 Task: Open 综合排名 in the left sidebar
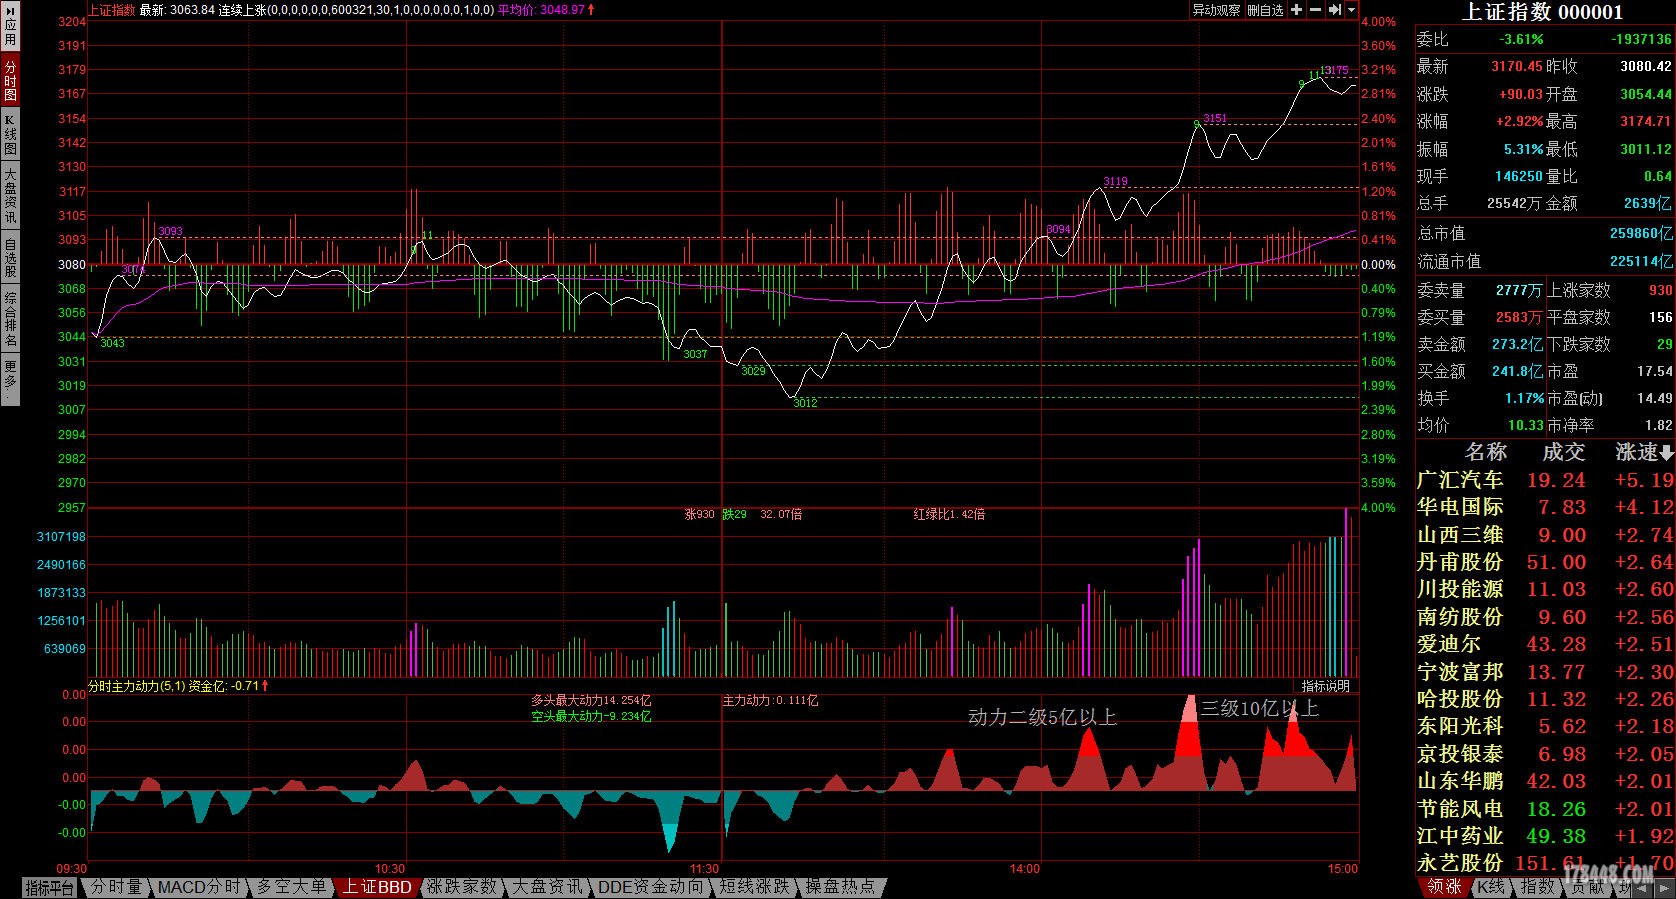point(10,319)
